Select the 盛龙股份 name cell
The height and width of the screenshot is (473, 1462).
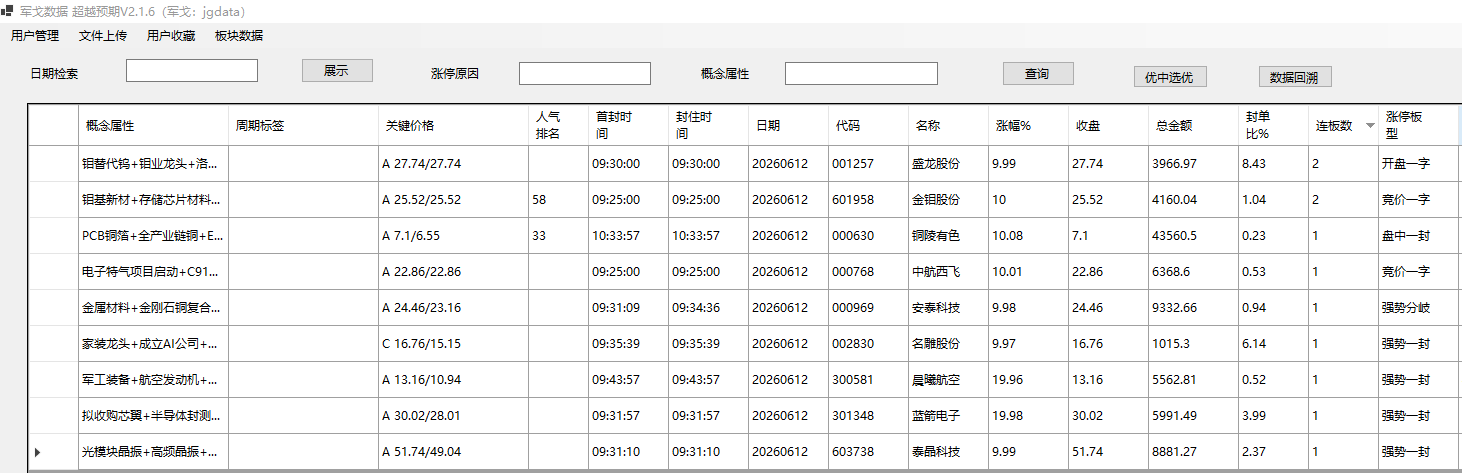[x=948, y=163]
